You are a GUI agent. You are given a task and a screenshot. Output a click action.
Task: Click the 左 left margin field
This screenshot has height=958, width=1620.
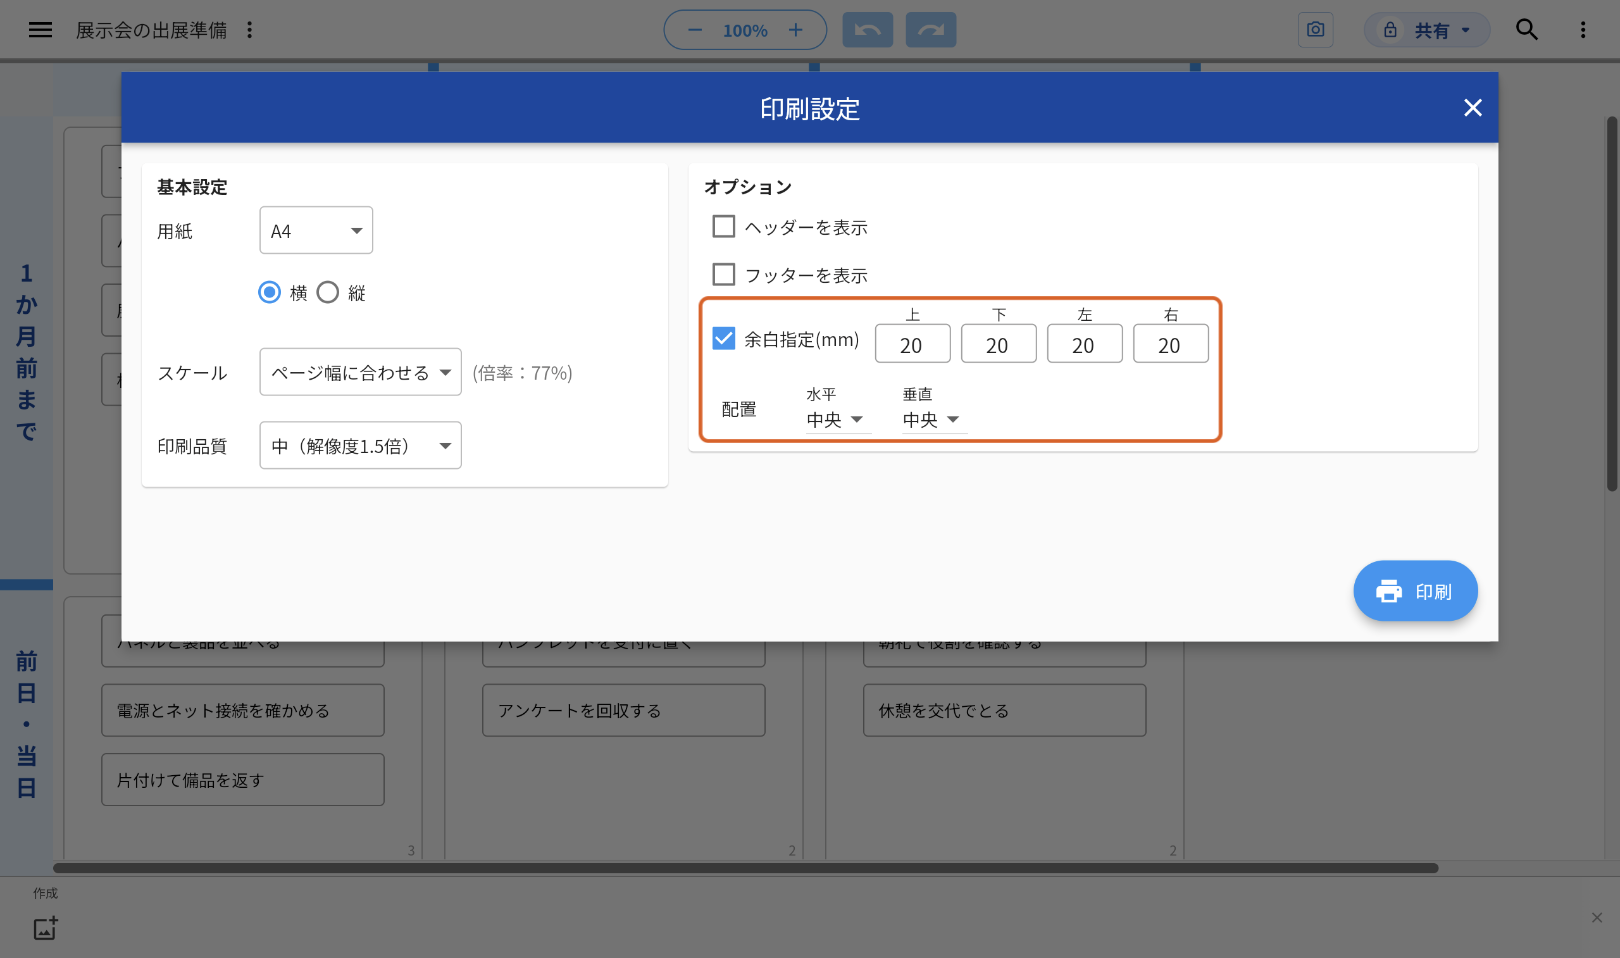pos(1085,344)
